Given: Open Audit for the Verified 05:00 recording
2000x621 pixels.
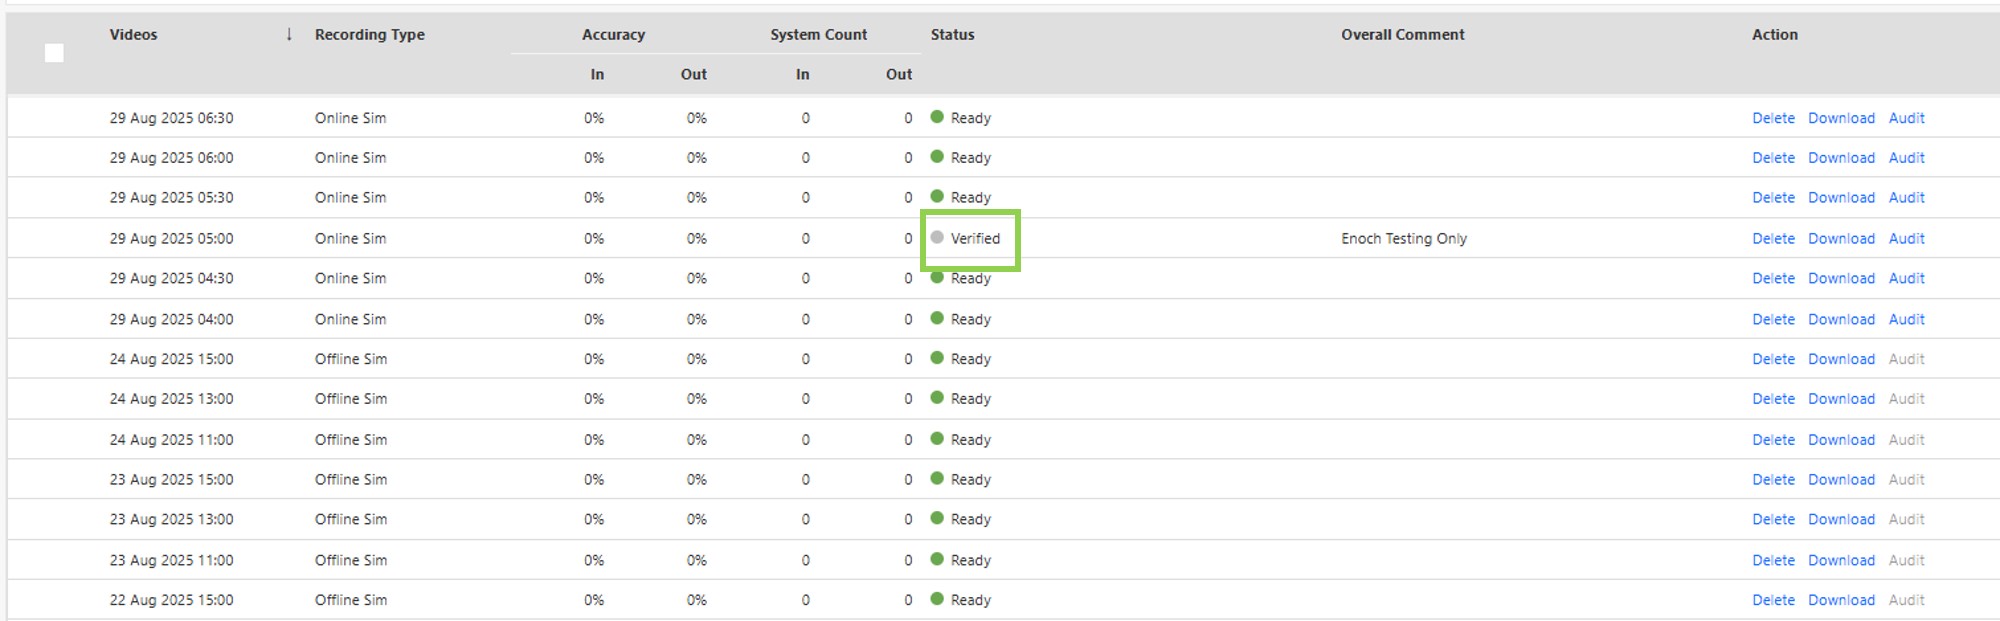Looking at the screenshot, I should pos(1906,239).
